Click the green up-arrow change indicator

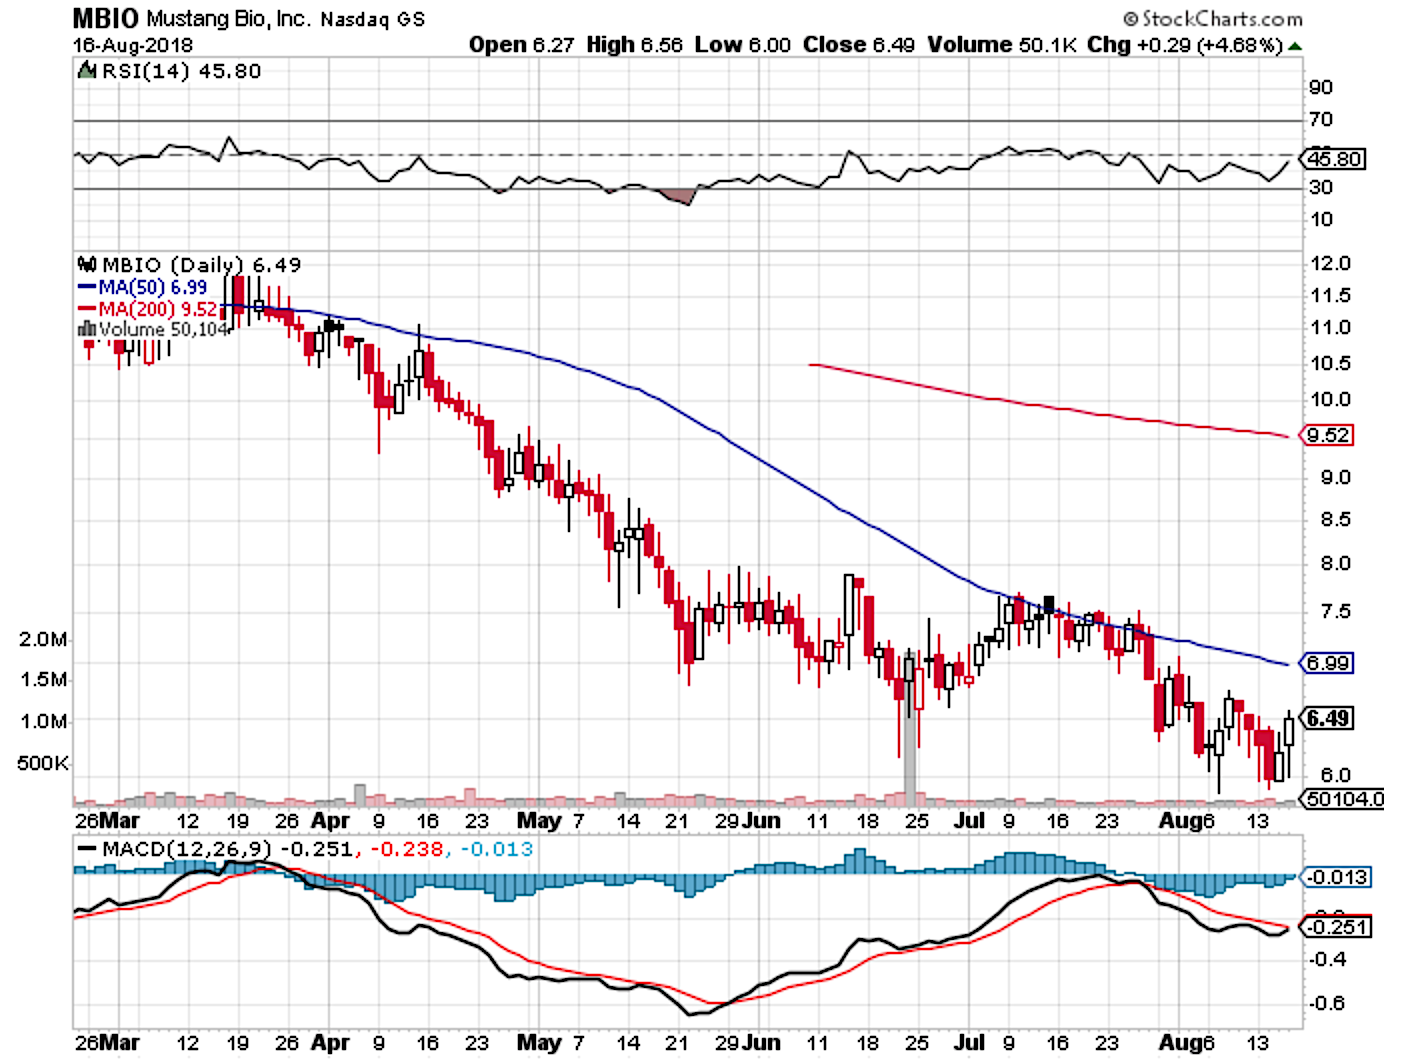tap(1296, 46)
